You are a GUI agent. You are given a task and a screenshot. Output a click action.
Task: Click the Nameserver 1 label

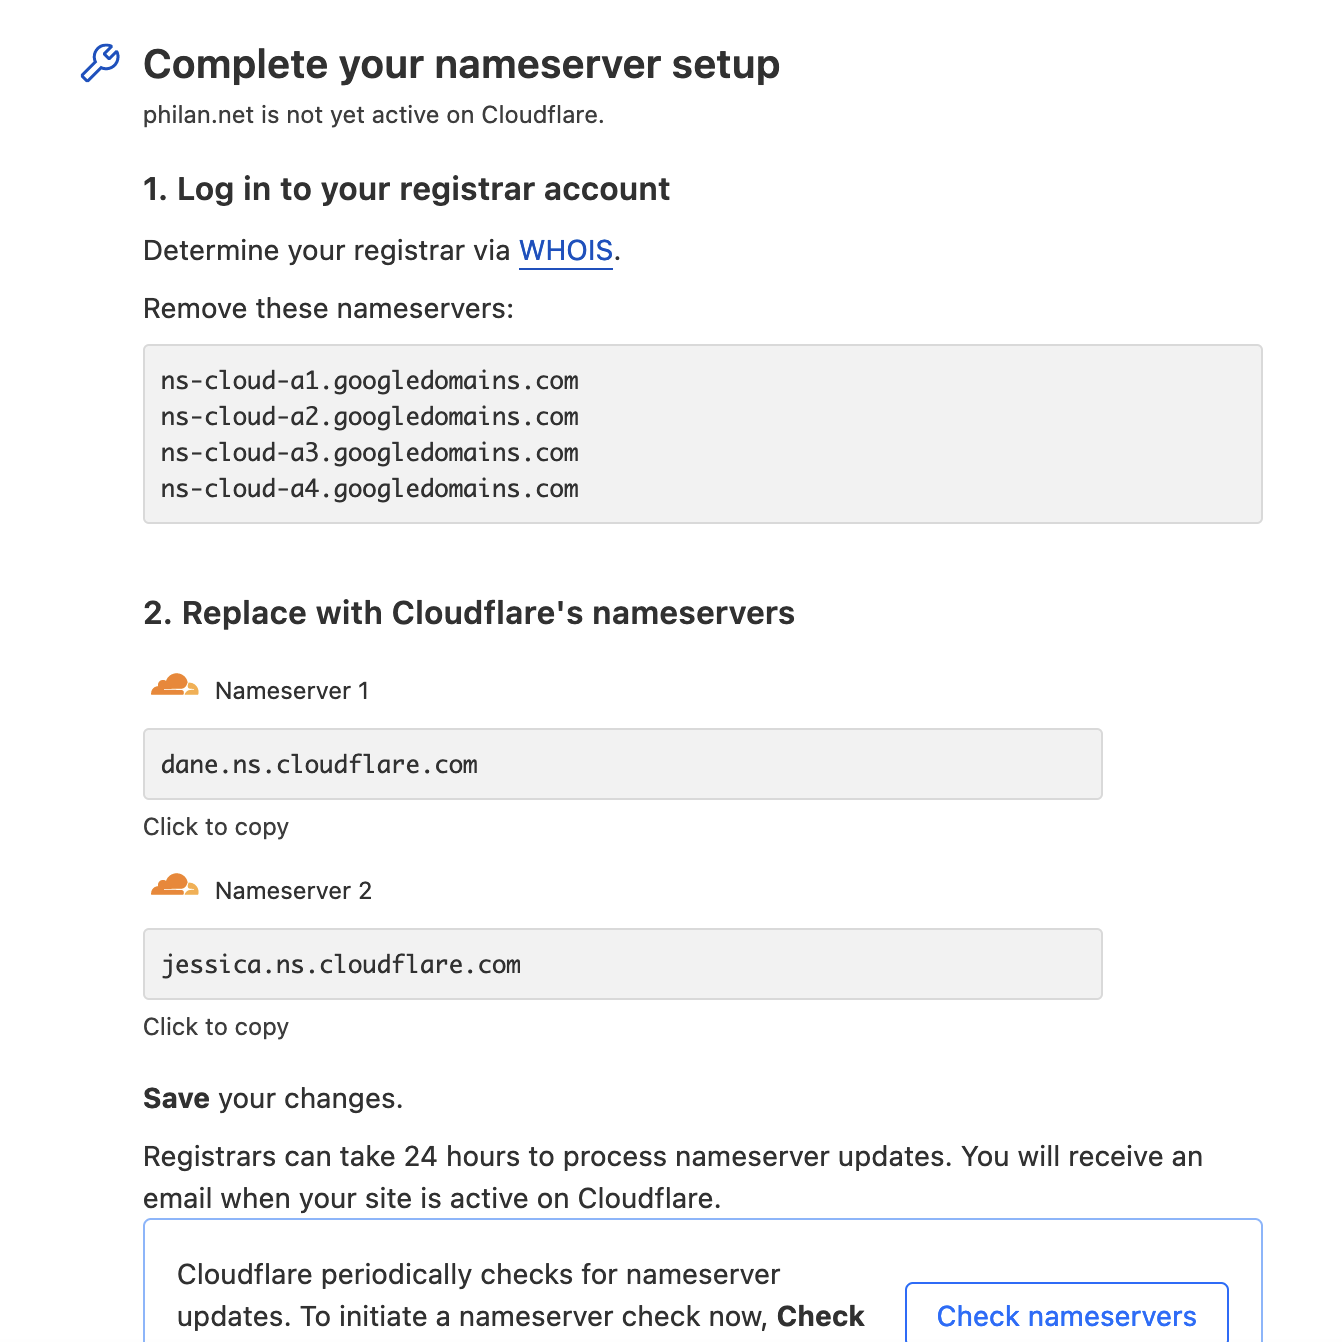[x=291, y=690]
